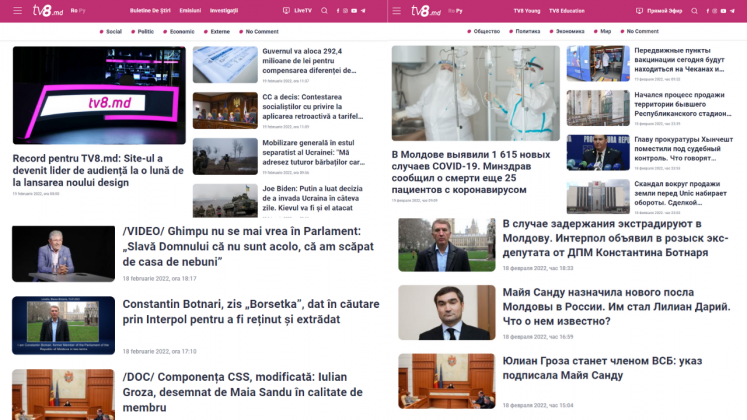Open 'Интерпол объявил в розыск' headline

pos(616,238)
